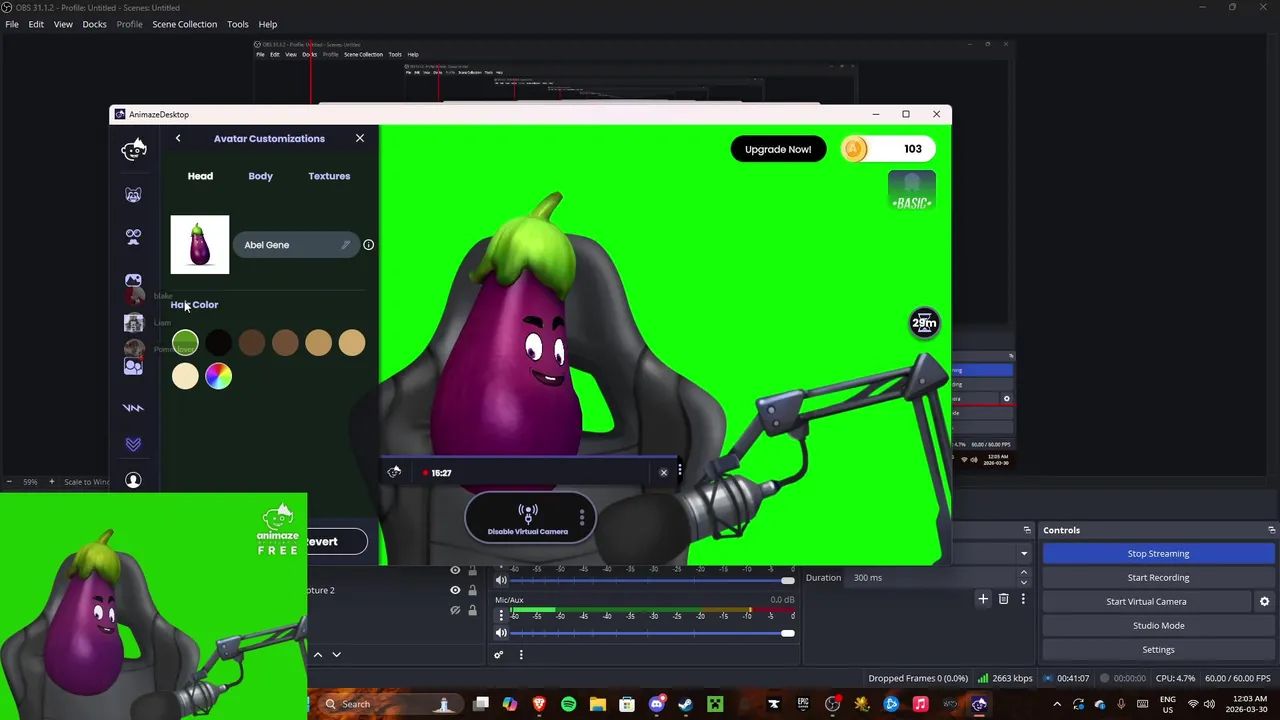This screenshot has height=720, width=1280.
Task: Float the Controls dock using its header icon
Action: [x=1271, y=530]
